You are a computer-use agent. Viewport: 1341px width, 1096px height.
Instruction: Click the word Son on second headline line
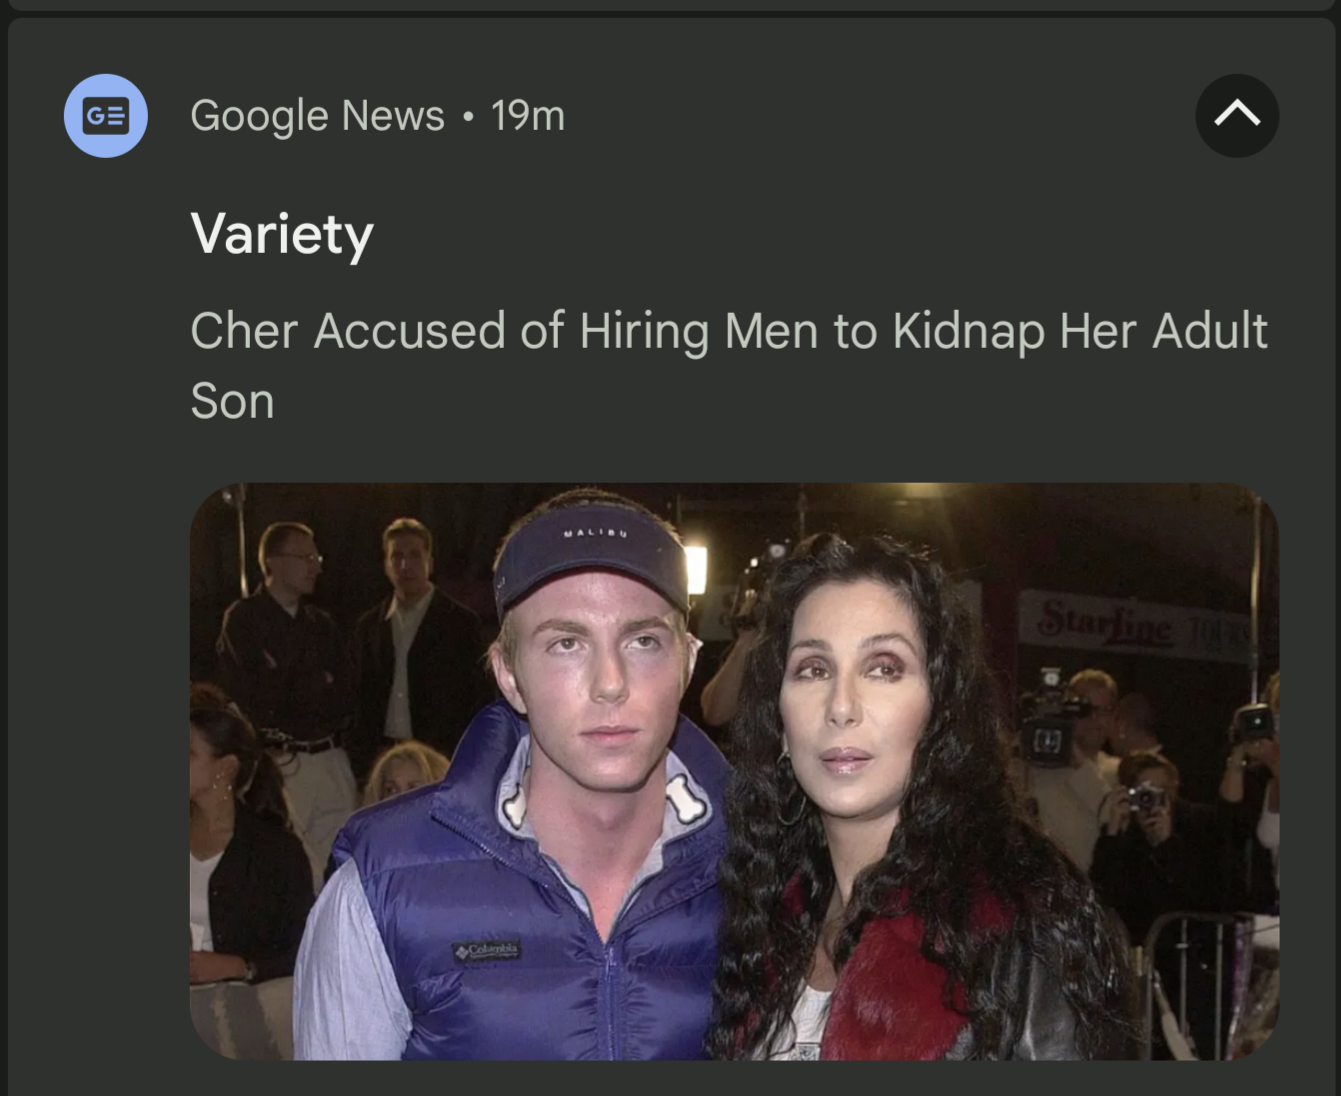pyautogui.click(x=232, y=402)
